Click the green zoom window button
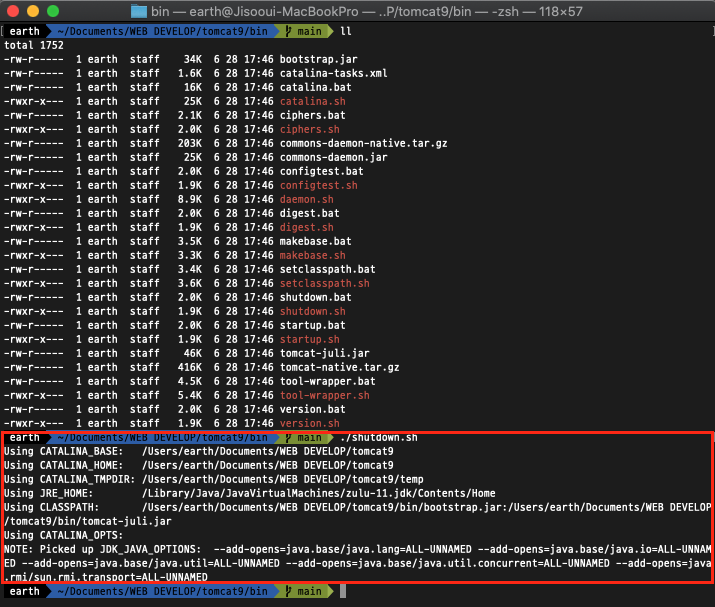This screenshot has width=715, height=607. pos(53,11)
